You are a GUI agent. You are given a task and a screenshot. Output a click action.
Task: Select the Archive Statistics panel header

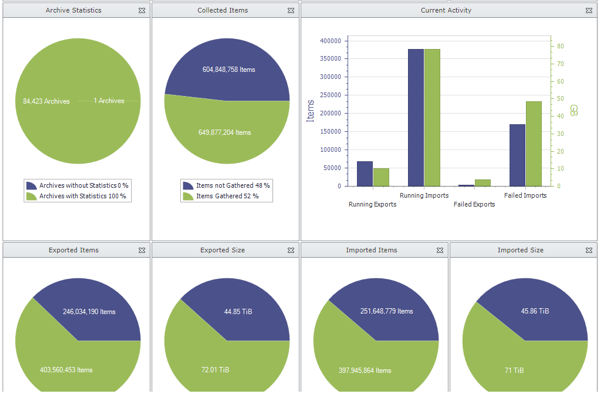pyautogui.click(x=76, y=10)
